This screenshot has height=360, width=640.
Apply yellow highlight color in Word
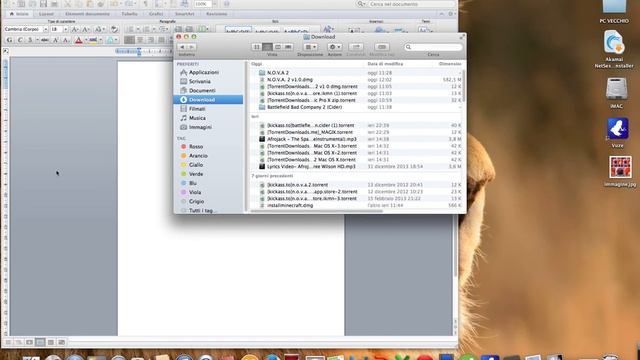coord(93,40)
